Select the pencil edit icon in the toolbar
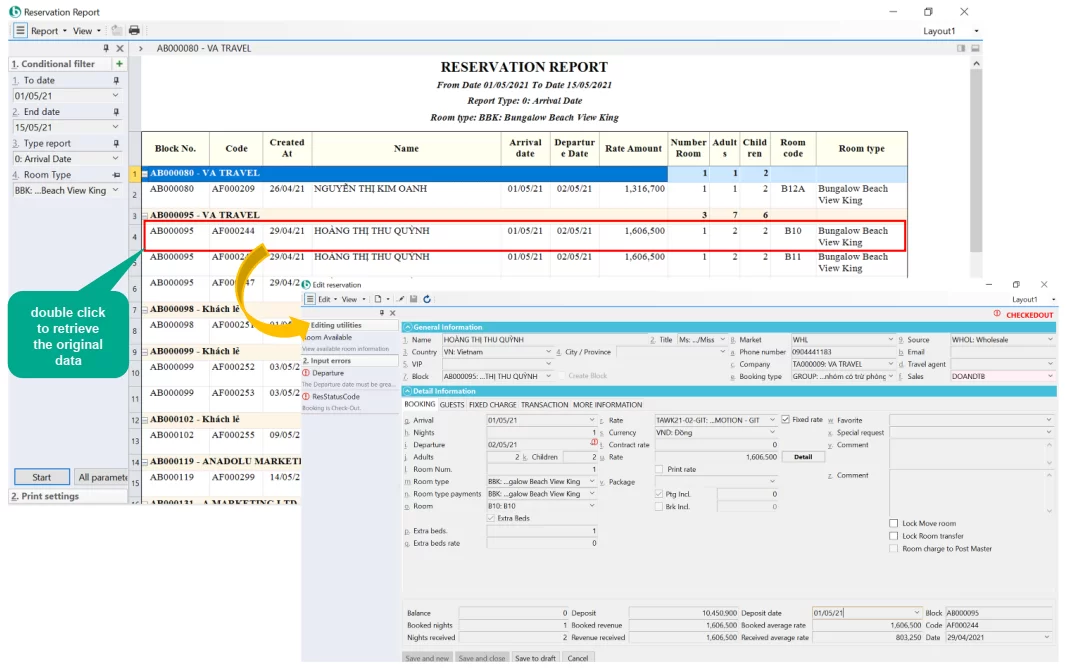The width and height of the screenshot is (1069, 668). [400, 299]
